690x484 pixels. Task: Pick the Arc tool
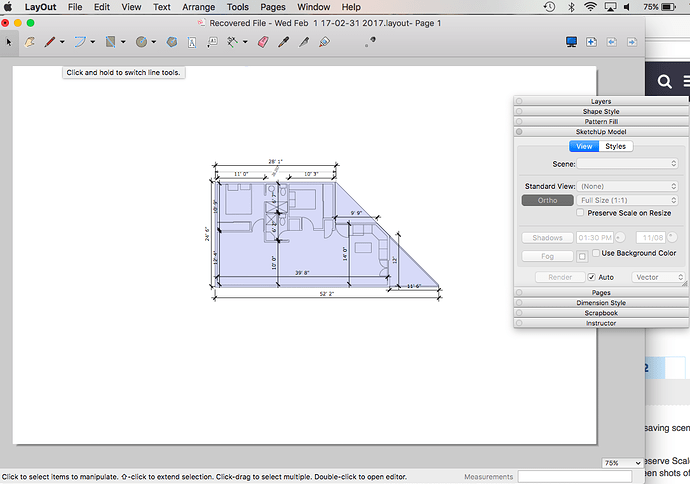click(x=80, y=42)
